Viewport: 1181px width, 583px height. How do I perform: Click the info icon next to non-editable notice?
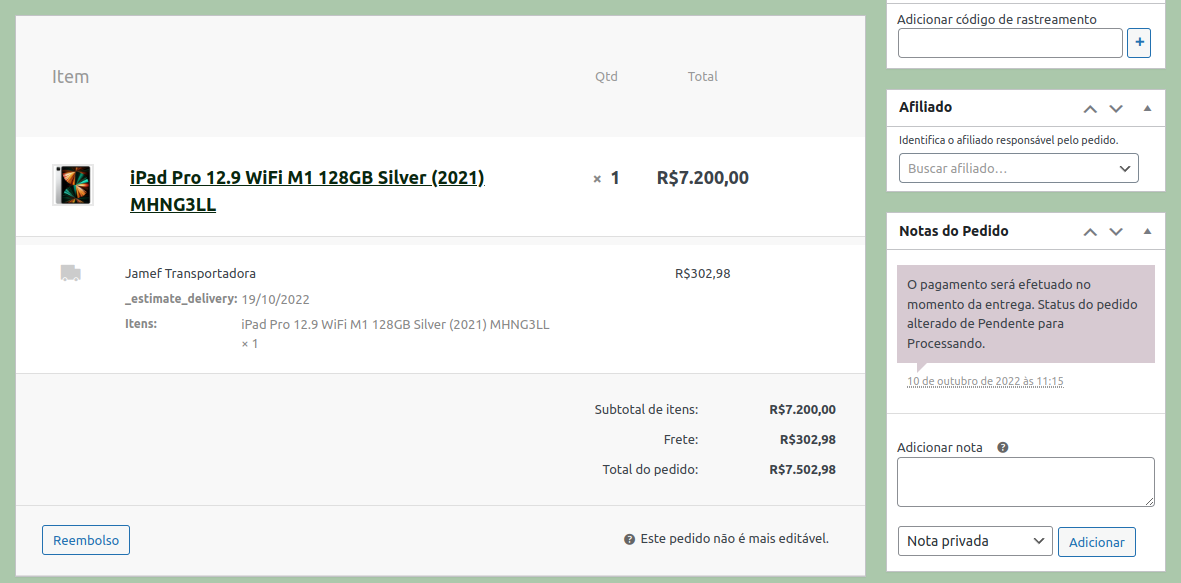(629, 540)
